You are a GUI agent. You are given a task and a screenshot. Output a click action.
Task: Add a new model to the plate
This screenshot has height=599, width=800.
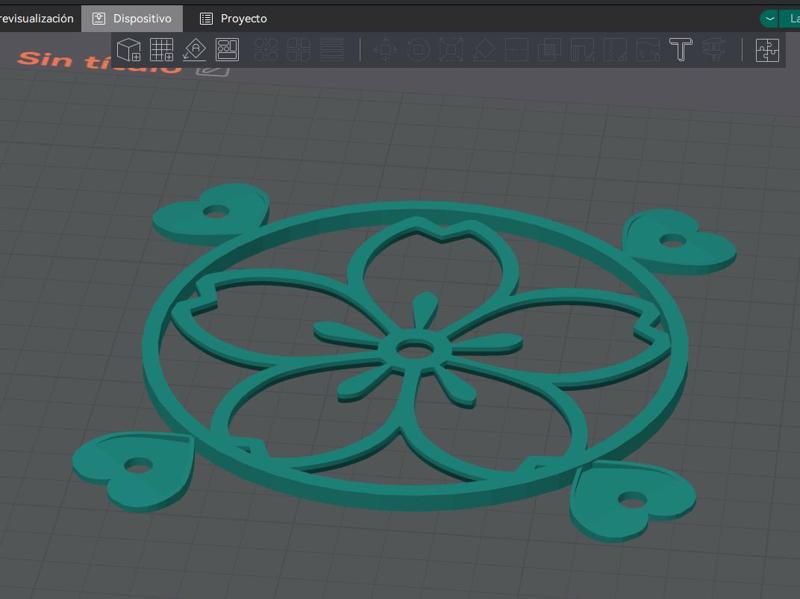tap(128, 48)
